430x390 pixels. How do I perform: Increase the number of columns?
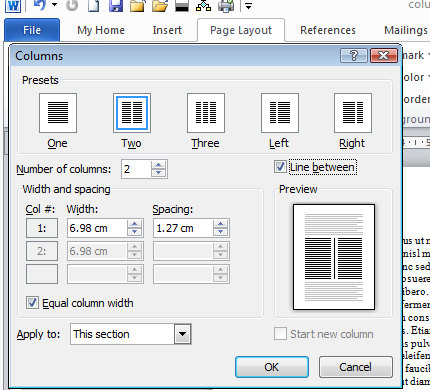(x=158, y=165)
